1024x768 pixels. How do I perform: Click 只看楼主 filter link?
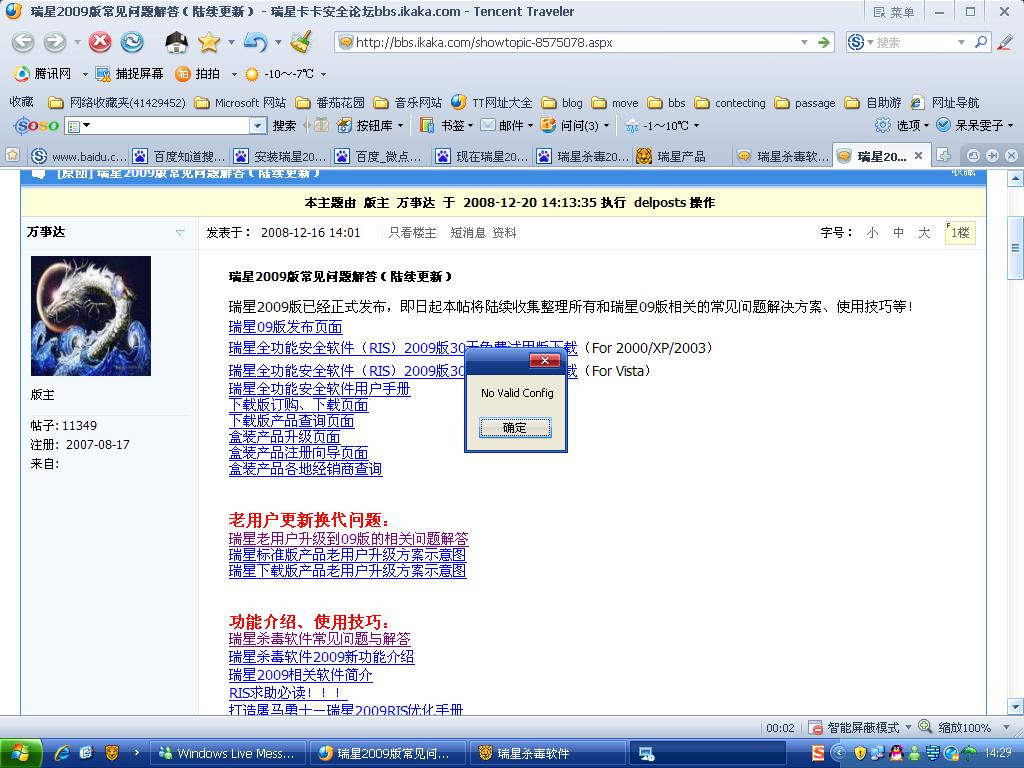pos(412,232)
